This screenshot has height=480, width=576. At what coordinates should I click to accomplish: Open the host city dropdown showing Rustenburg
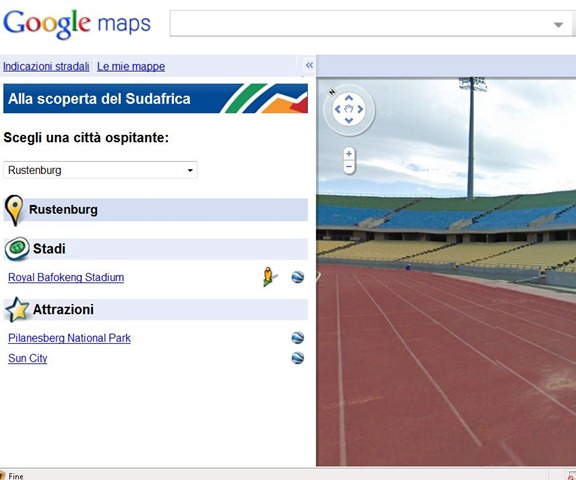click(100, 170)
